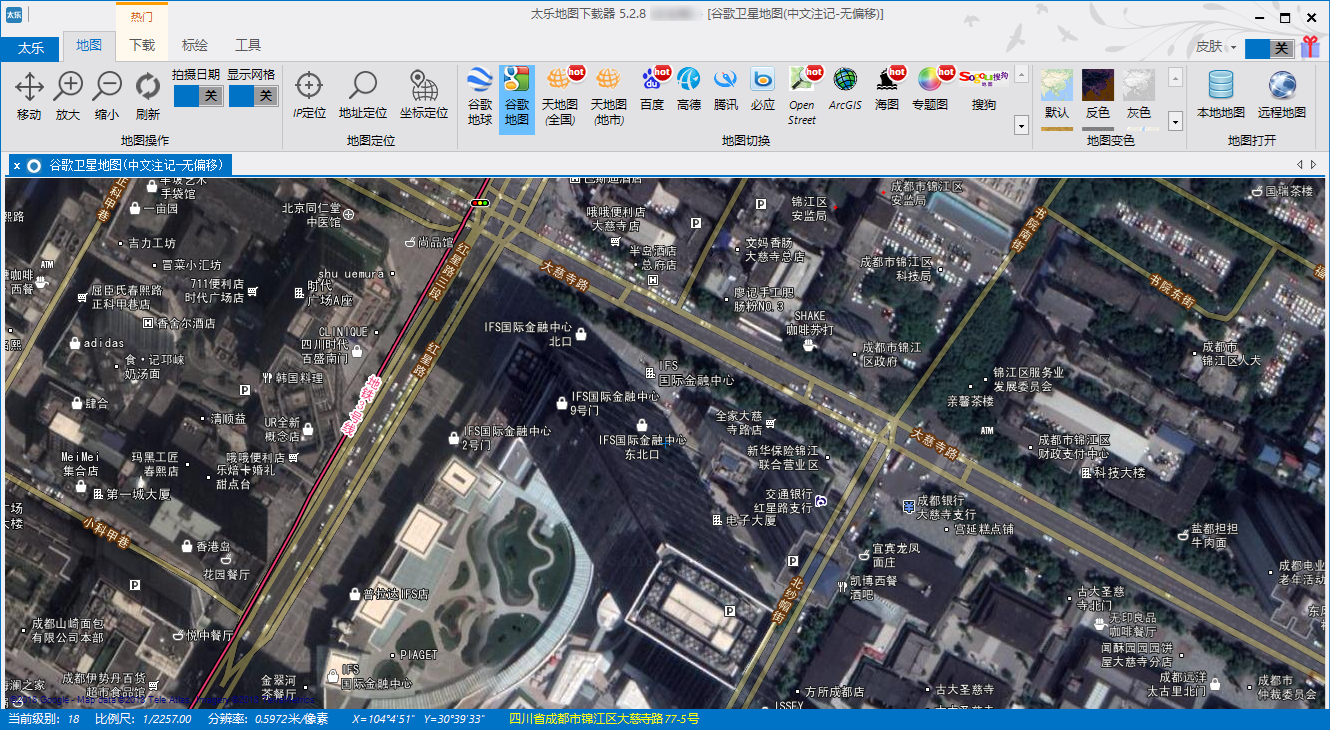Toggle the 显示网格 switch

pos(253,96)
